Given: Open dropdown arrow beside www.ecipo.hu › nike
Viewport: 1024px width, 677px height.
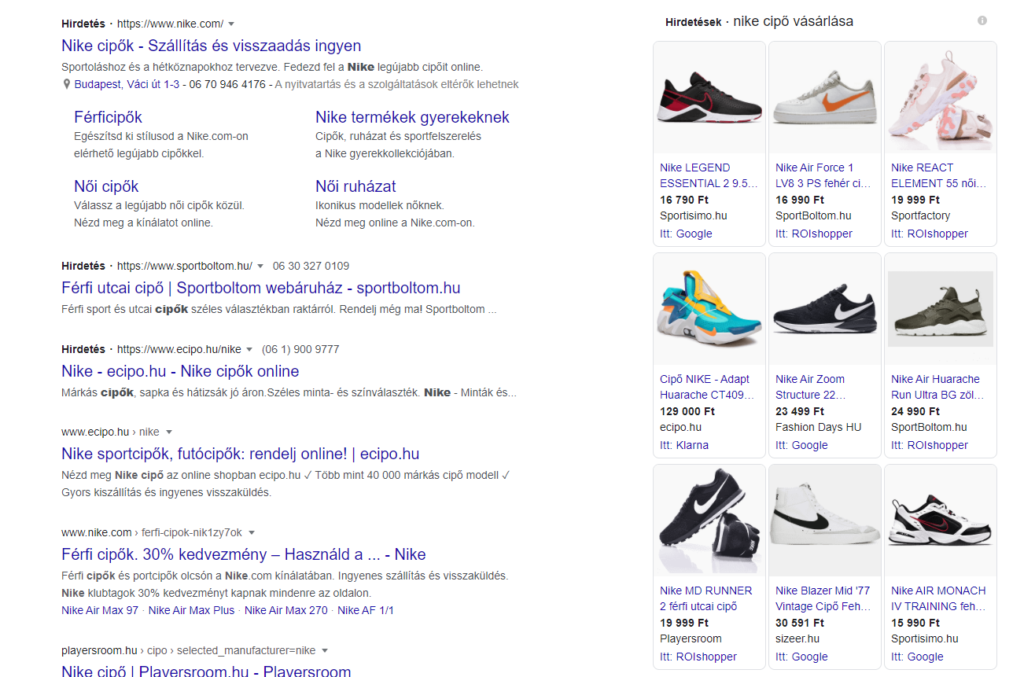Looking at the screenshot, I should [169, 432].
